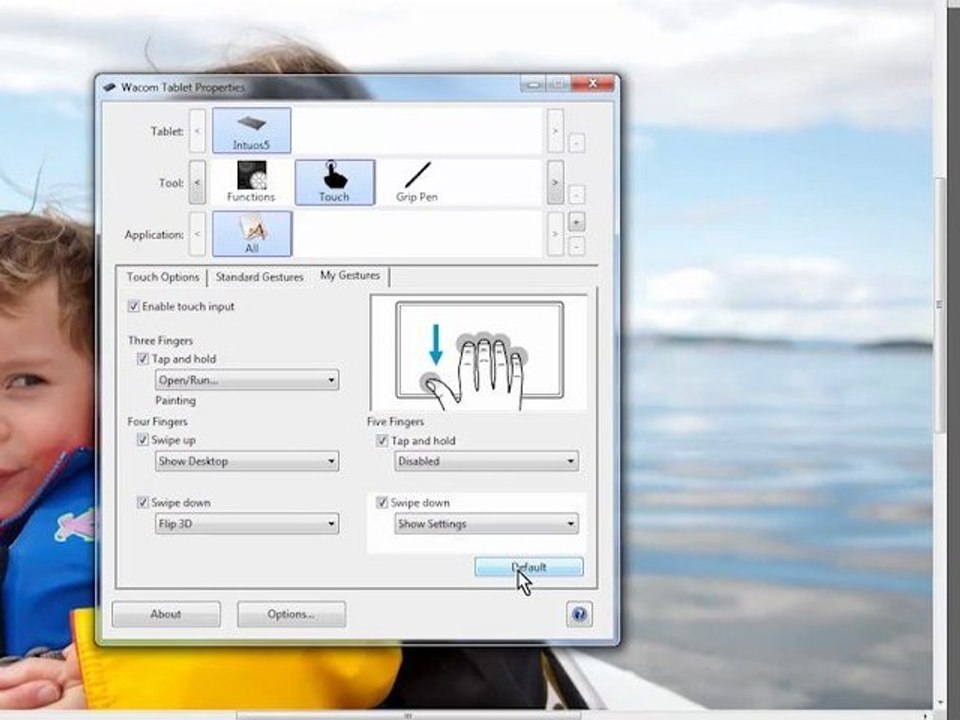
Task: Open the About dialog button
Action: click(166, 613)
